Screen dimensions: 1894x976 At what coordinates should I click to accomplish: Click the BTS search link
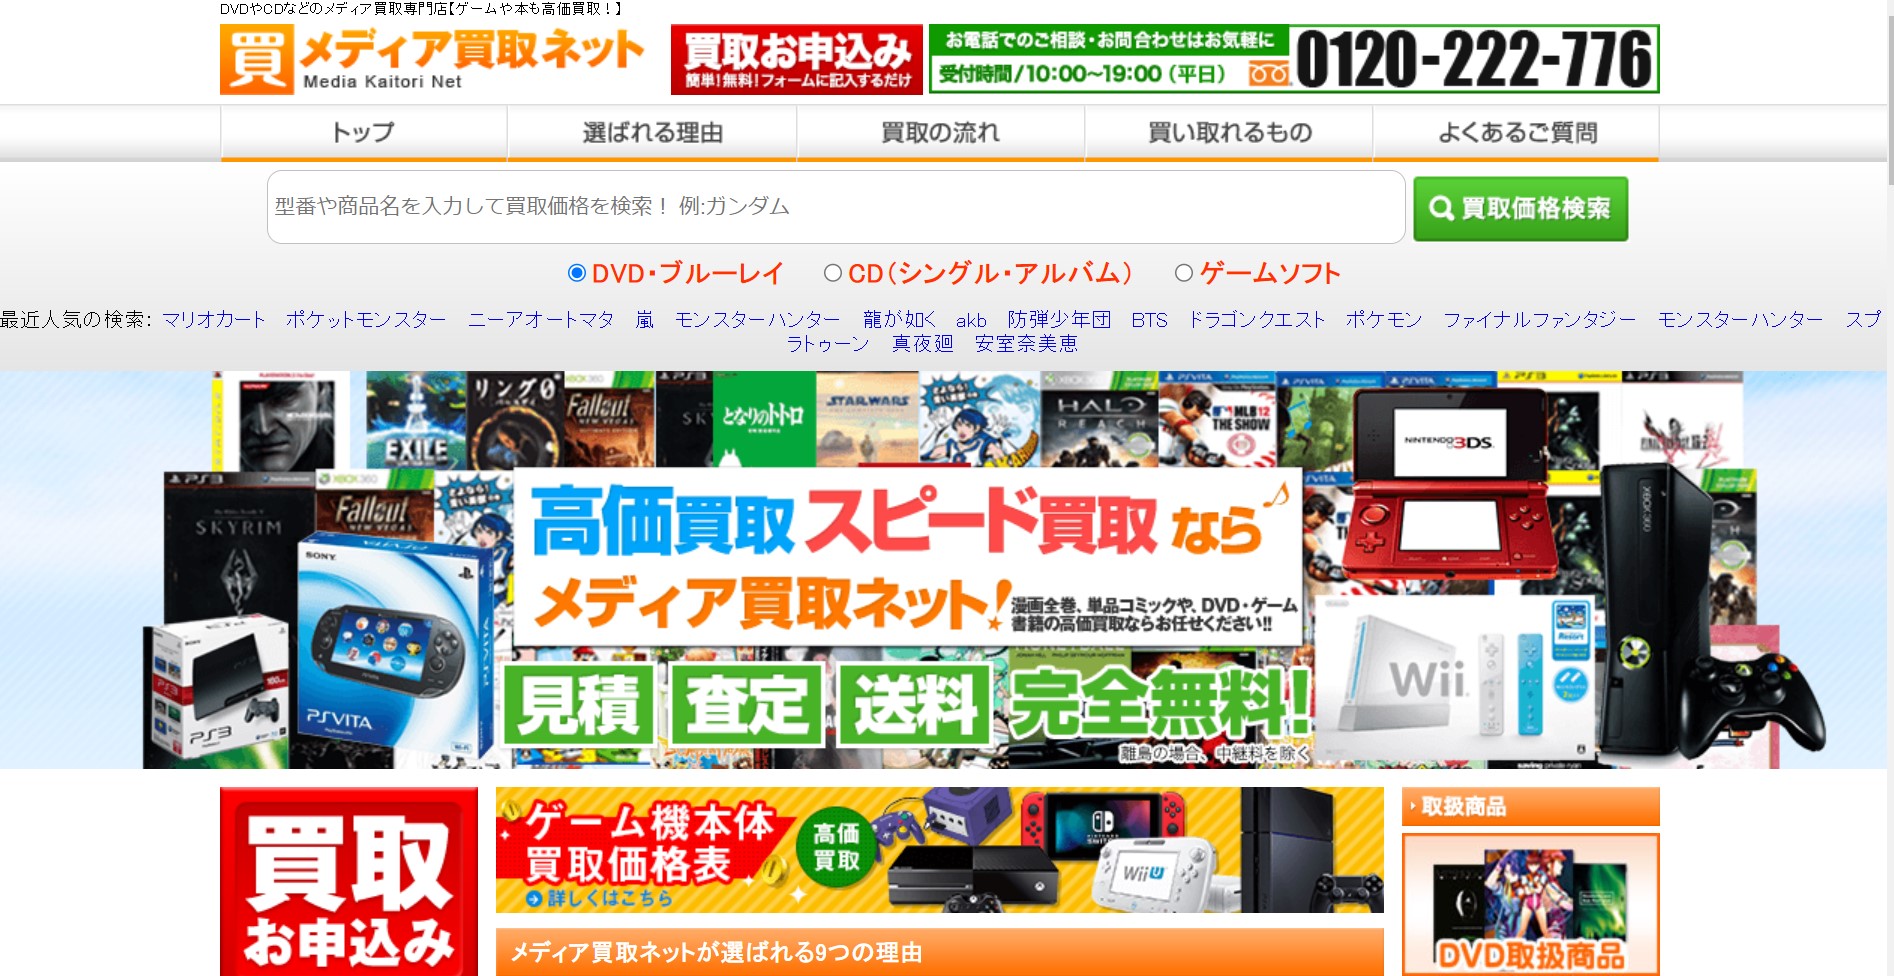coord(1148,320)
